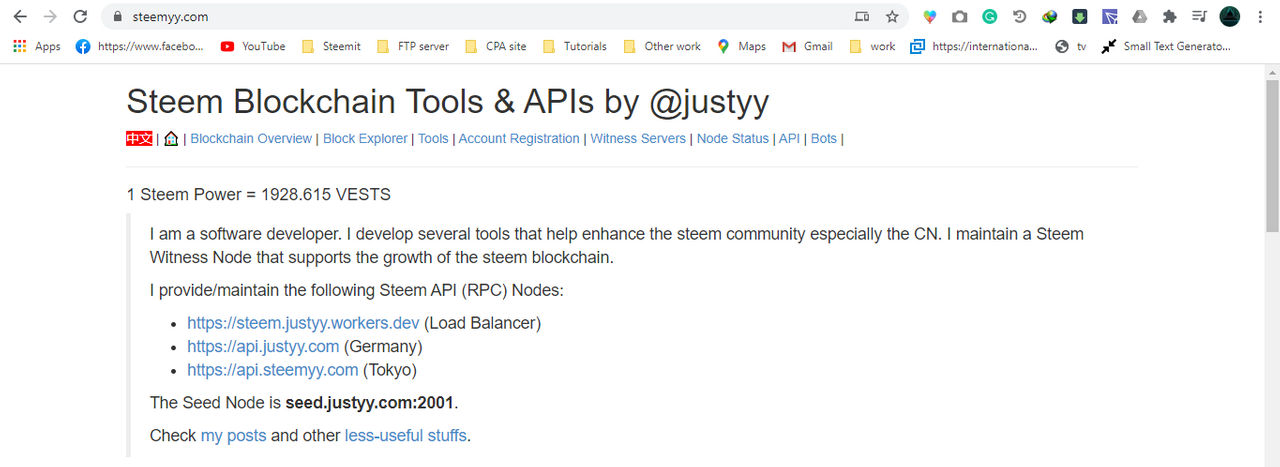Open the YouTube bookmark

tap(253, 46)
